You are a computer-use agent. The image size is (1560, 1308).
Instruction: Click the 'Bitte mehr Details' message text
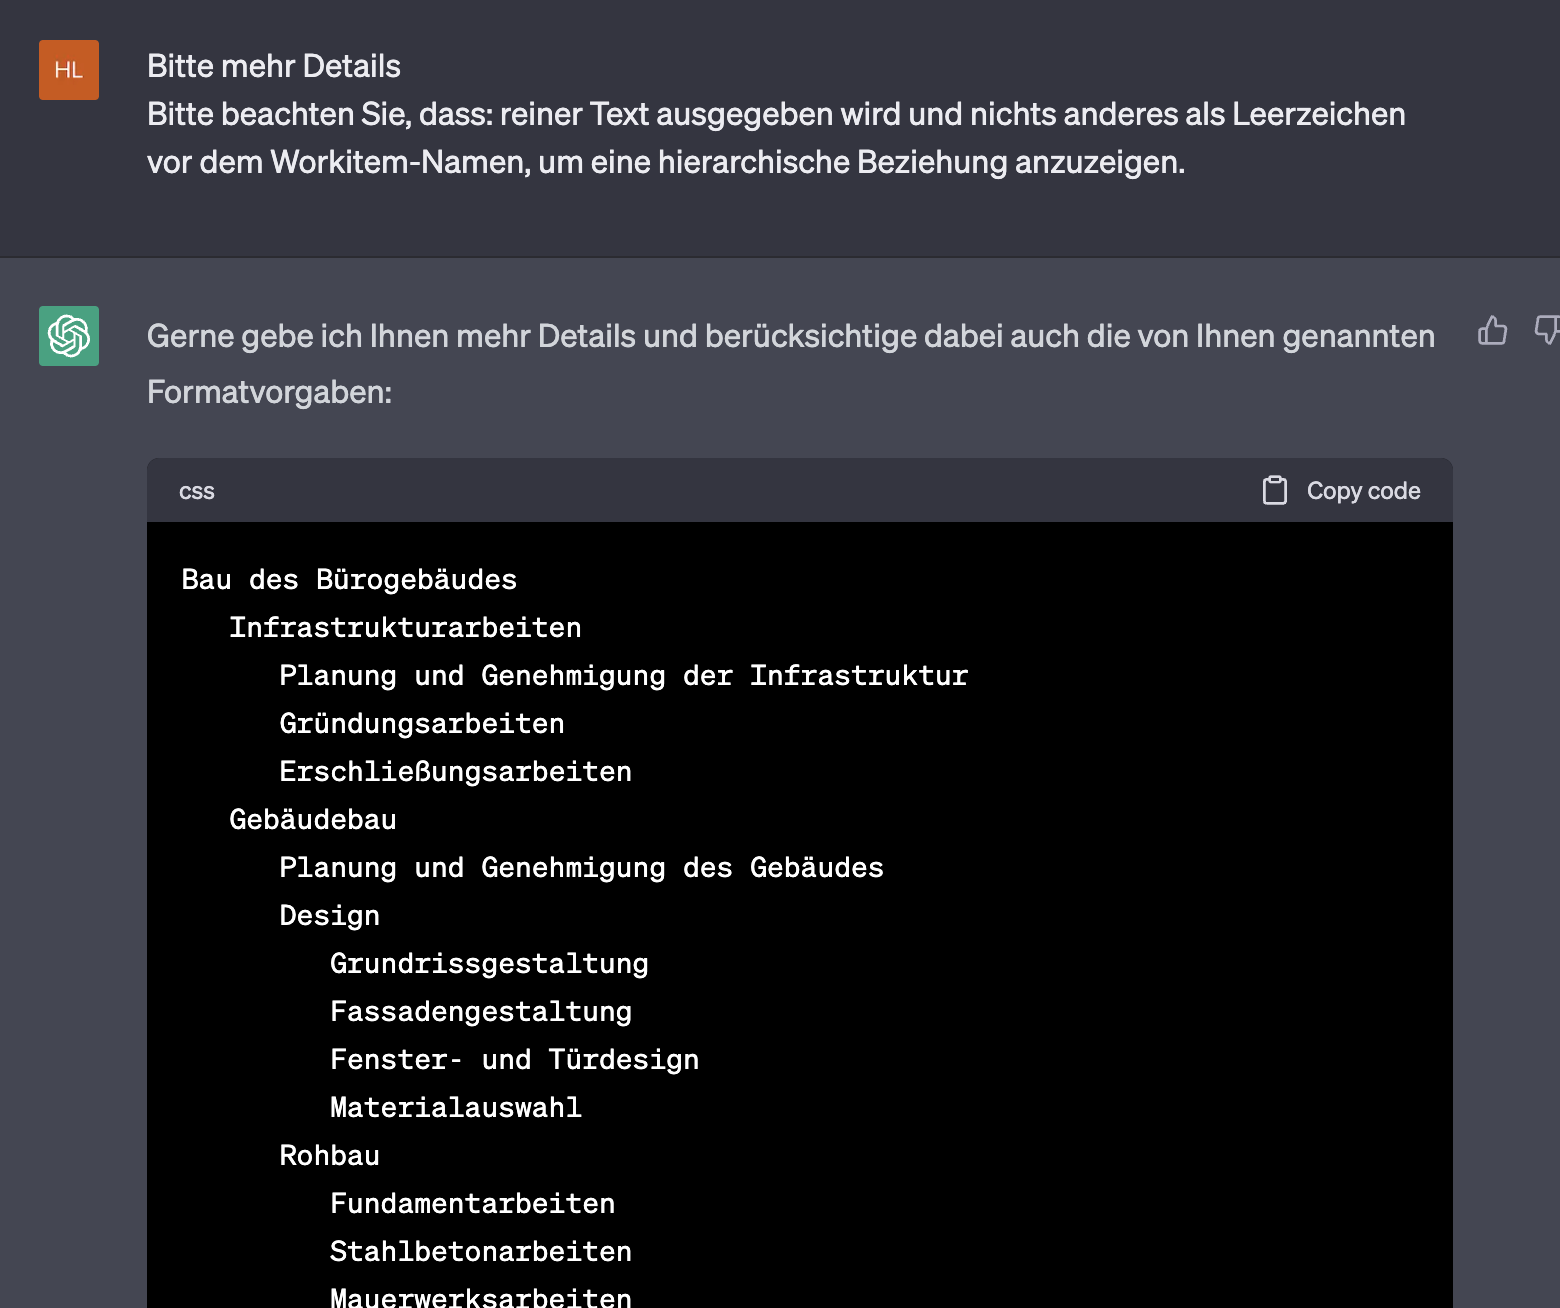274,67
